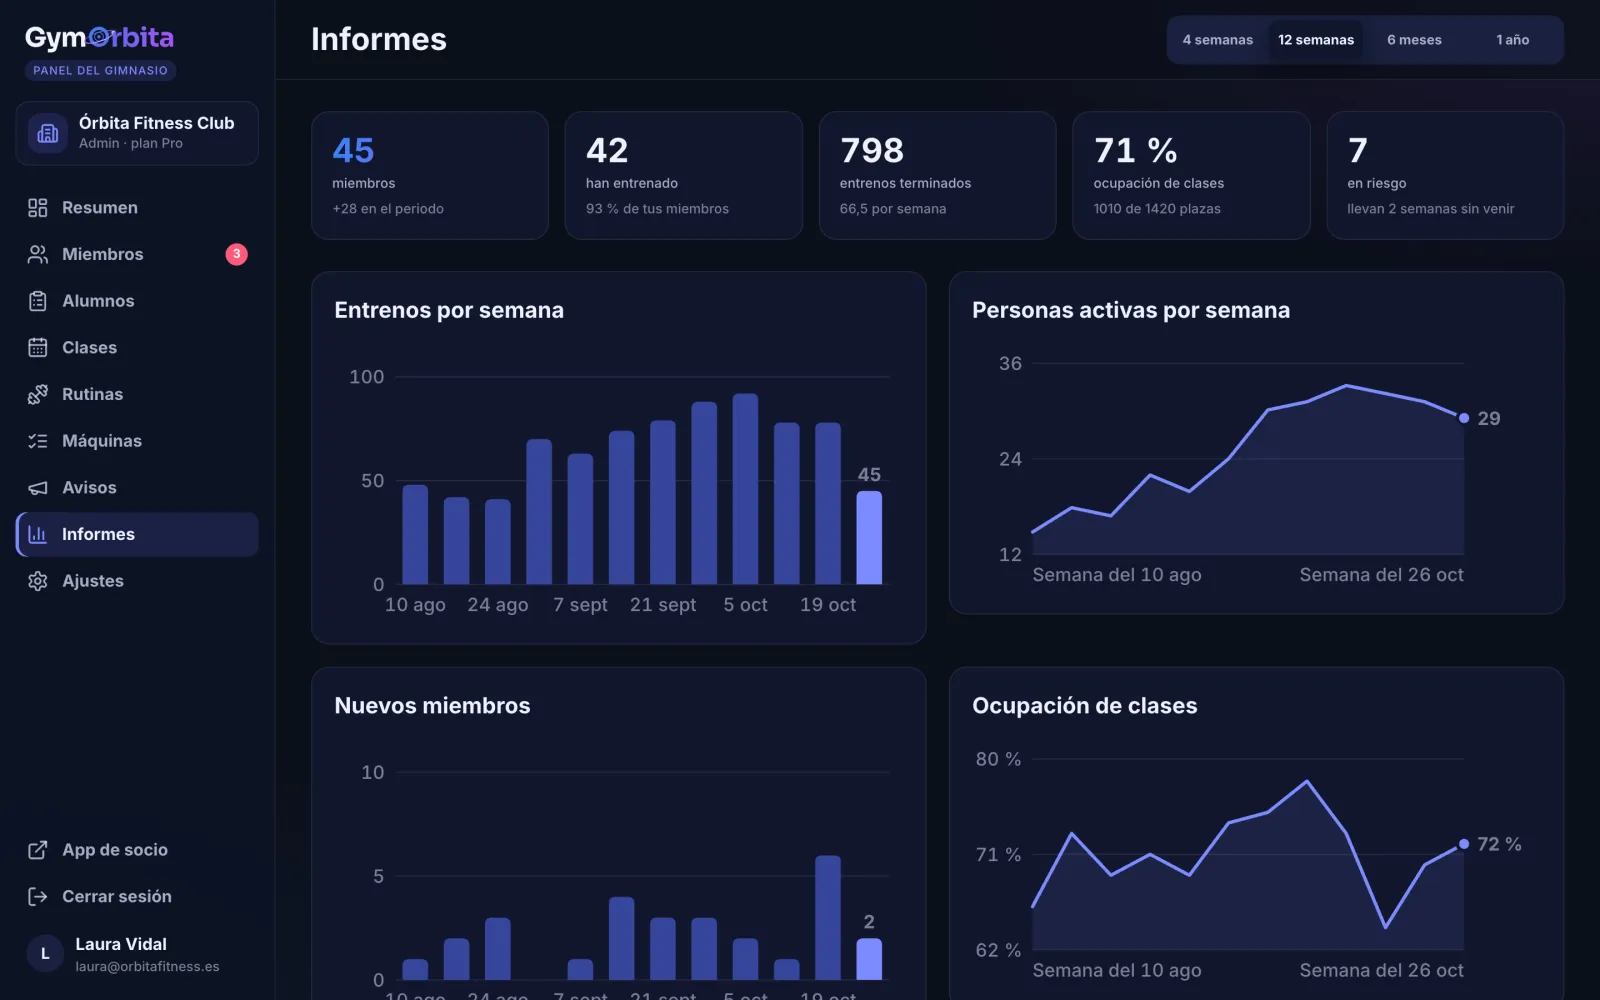Click the Órbita Fitness Club building icon
Screen dimensions: 1600x1000
[48, 133]
